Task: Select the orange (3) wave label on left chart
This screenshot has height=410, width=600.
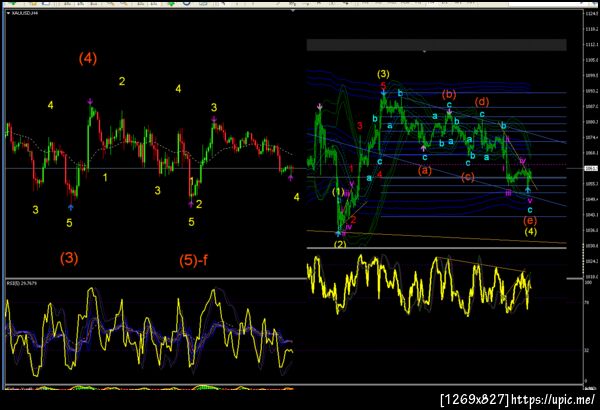Action: point(69,258)
